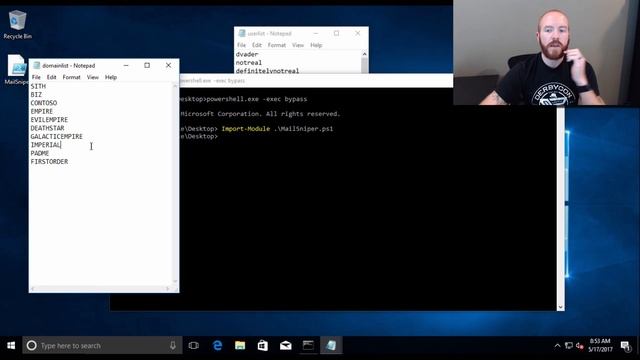640x360 pixels.
Task: Open Format menu in domainlist Notepad
Action: tap(71, 77)
